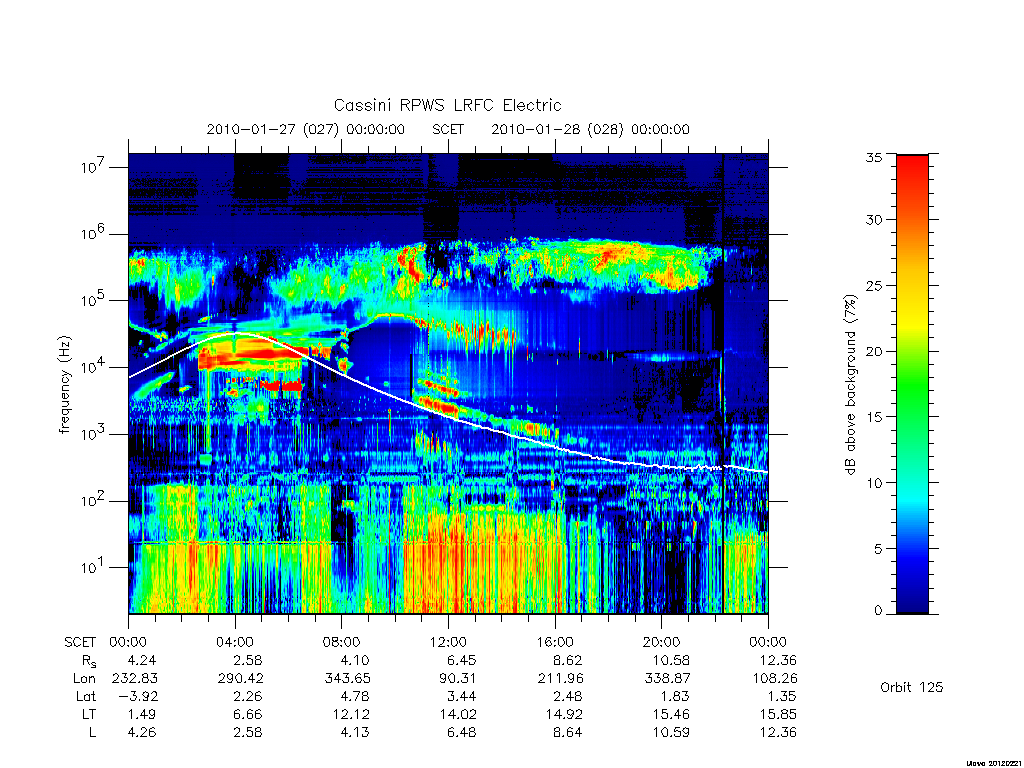This screenshot has height=768, width=1024.
Task: Click the 'LT' row label
Action: [89, 714]
